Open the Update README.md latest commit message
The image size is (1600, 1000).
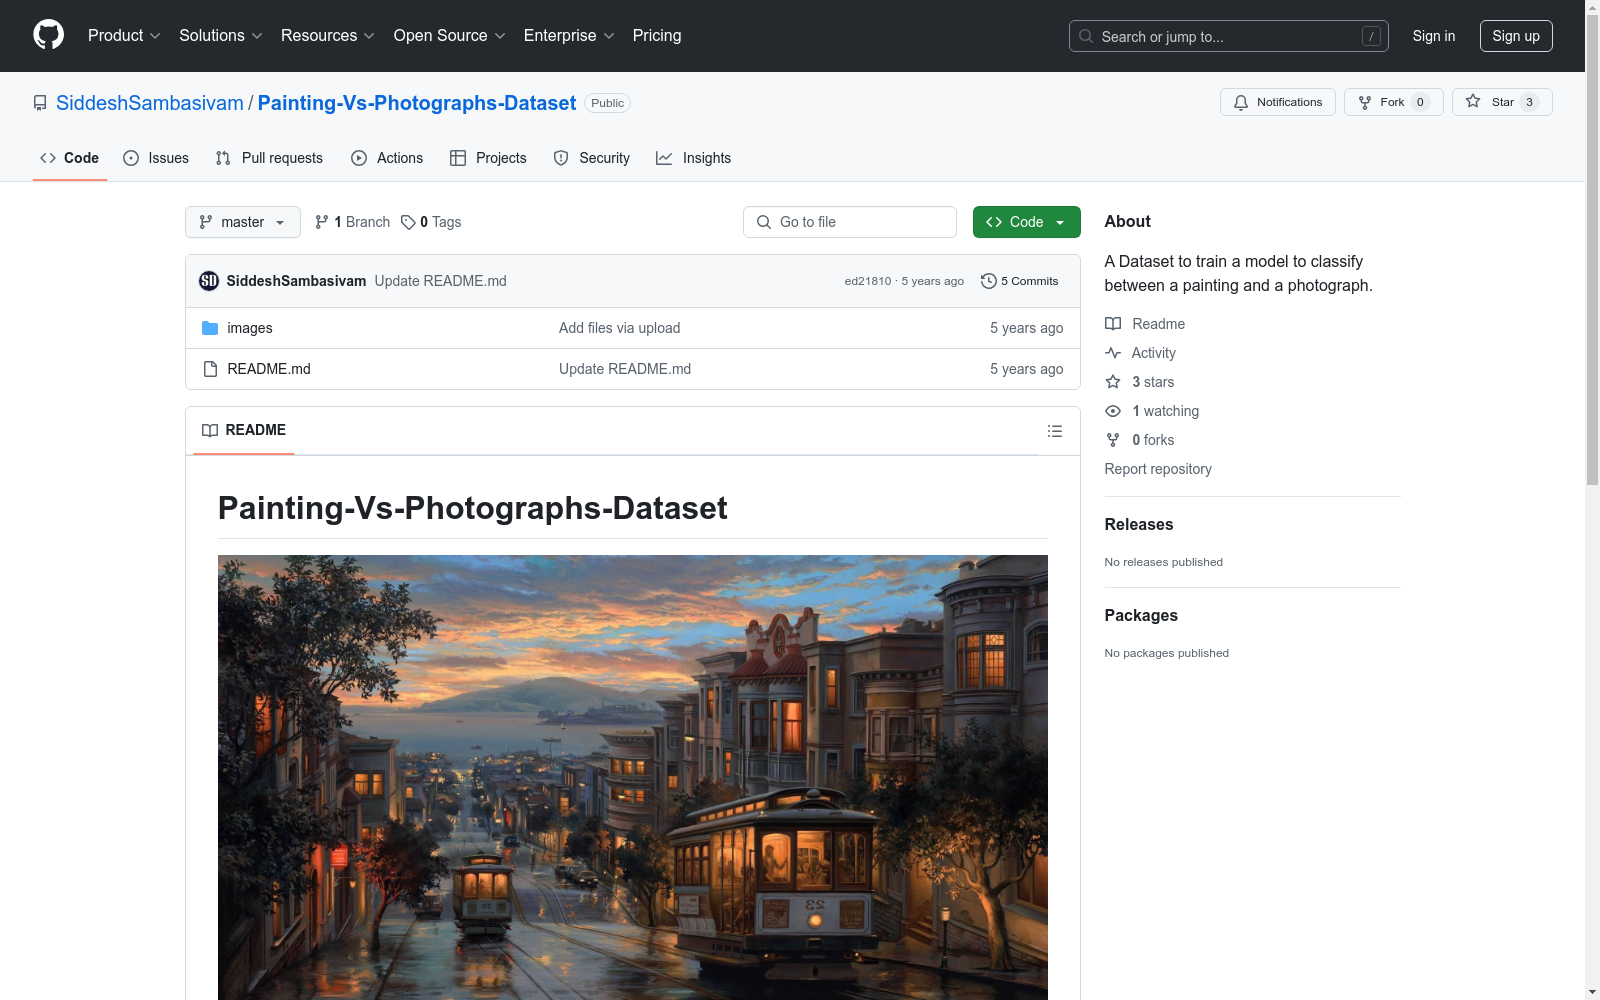coord(441,281)
